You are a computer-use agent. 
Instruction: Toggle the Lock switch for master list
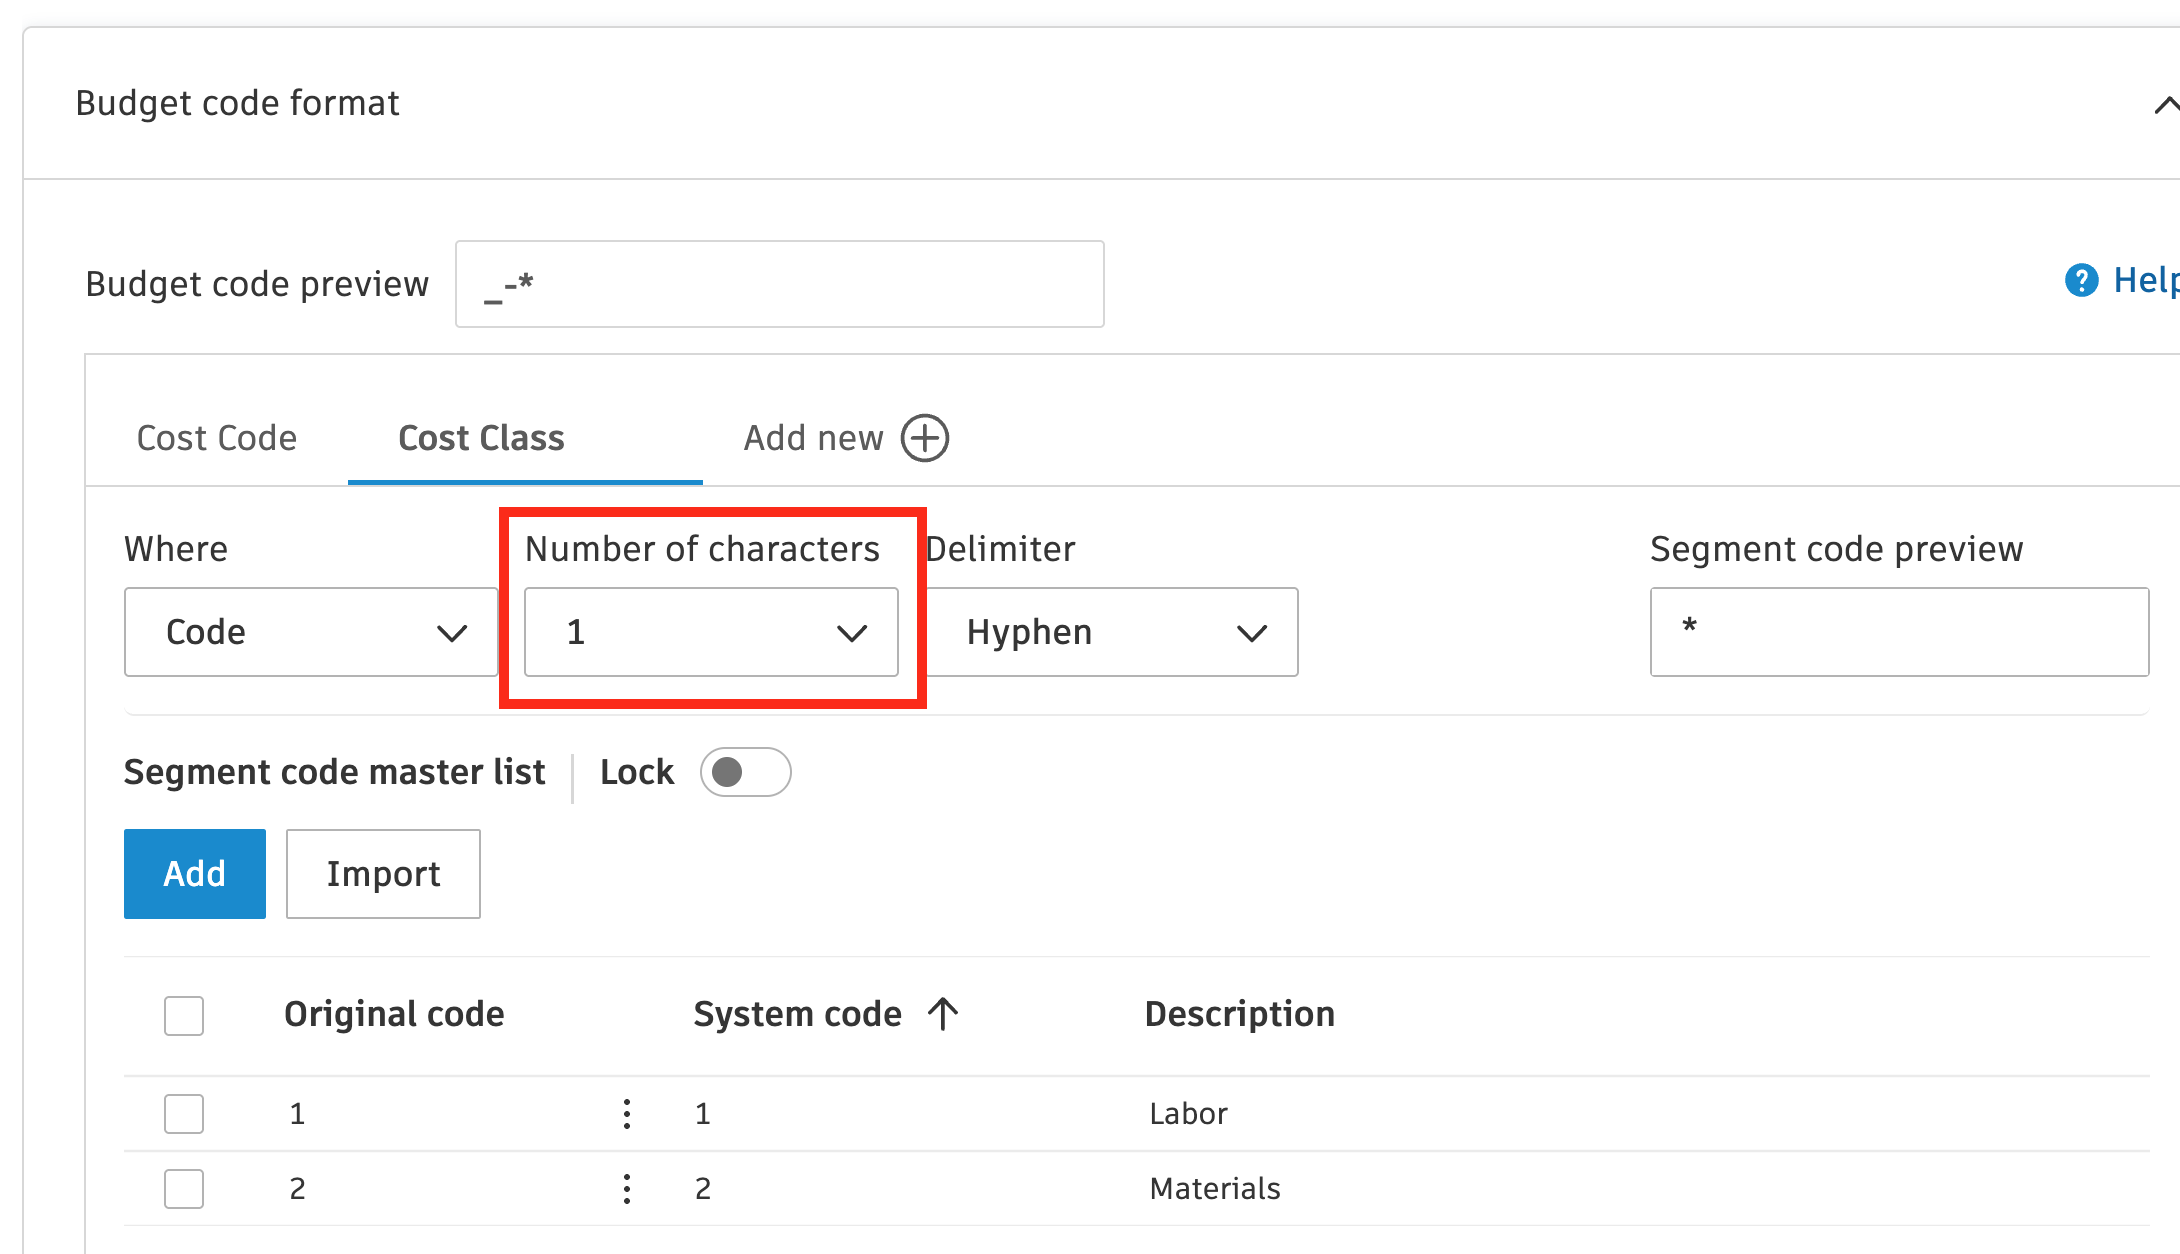pos(745,772)
